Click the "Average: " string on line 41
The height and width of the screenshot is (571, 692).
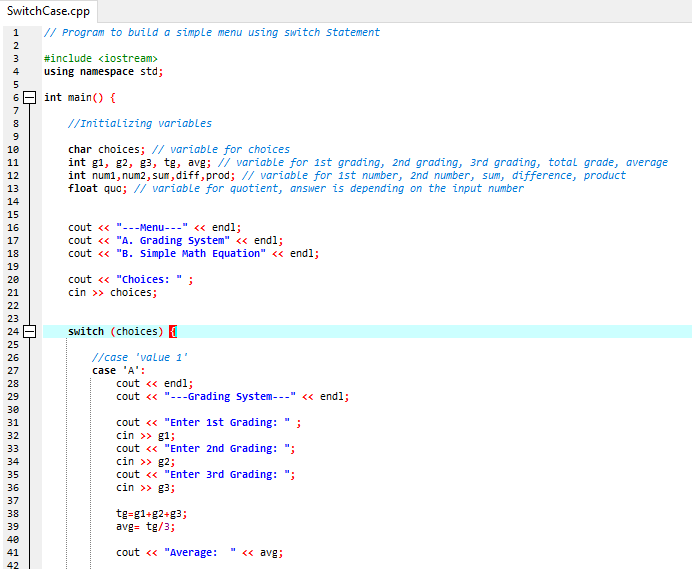click(x=200, y=552)
